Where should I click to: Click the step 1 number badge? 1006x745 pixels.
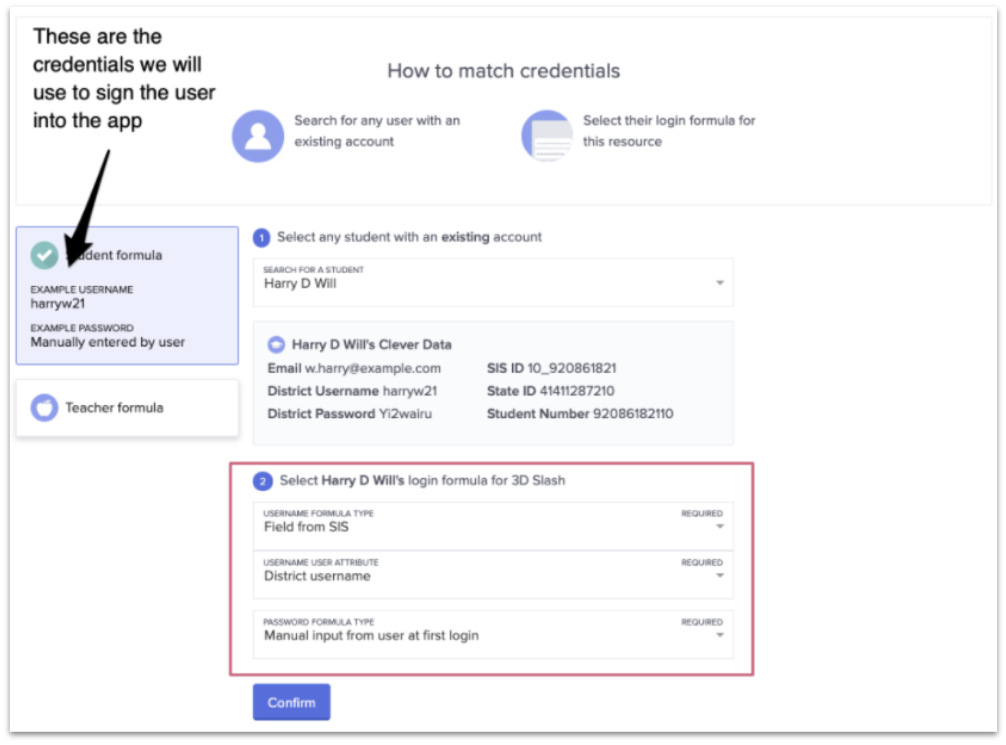(x=262, y=238)
